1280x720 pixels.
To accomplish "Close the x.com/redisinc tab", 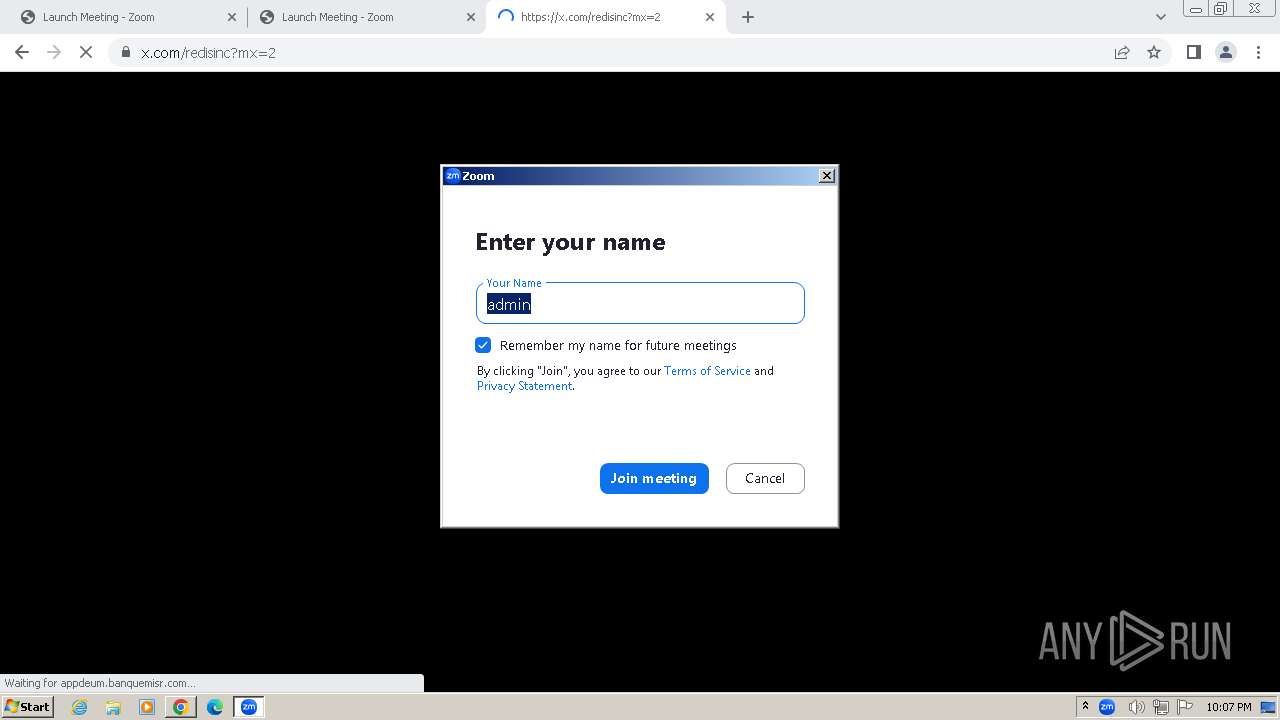I will pyautogui.click(x=710, y=17).
